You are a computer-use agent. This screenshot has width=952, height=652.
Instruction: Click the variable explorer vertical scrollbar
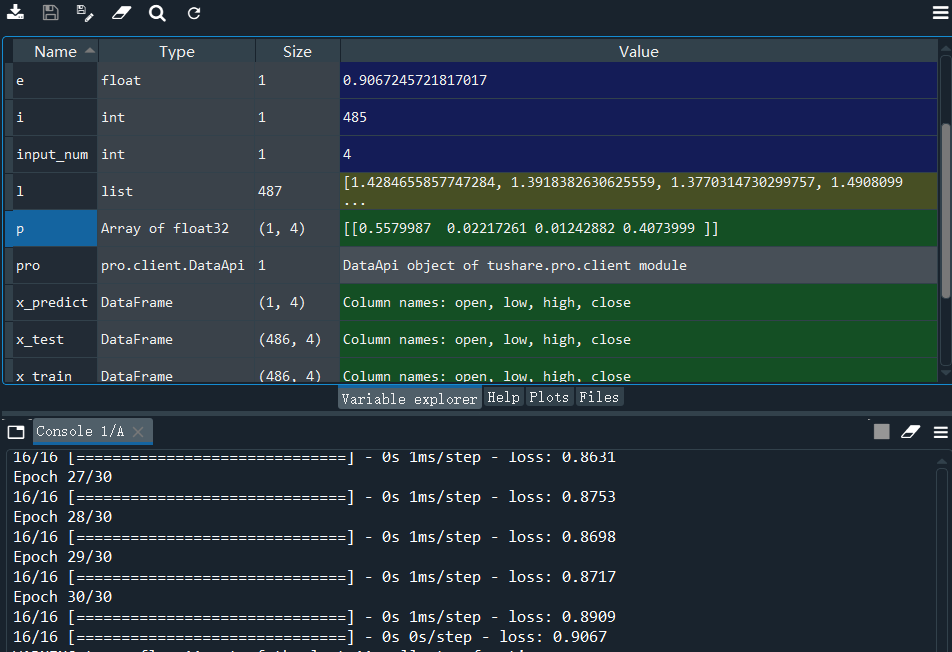click(946, 210)
